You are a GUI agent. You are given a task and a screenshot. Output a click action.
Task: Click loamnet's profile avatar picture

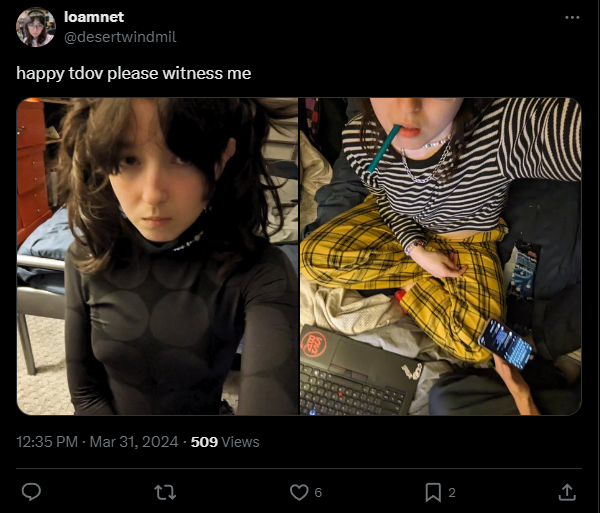[x=36, y=28]
